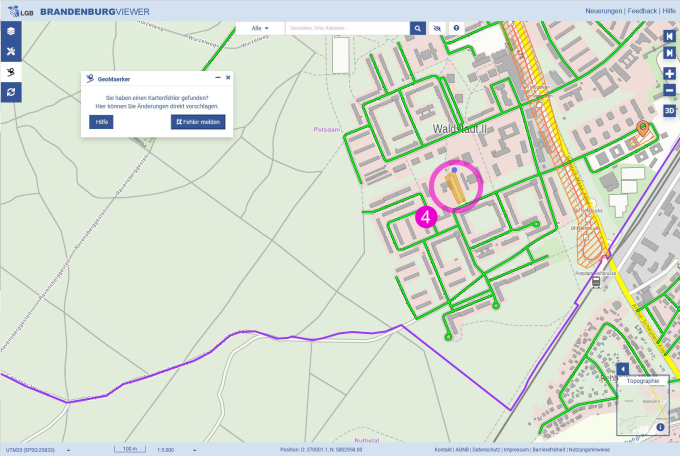Image resolution: width=680 pixels, height=456 pixels.
Task: Click the BRANDENBURGVIEWER title
Action: point(95,12)
